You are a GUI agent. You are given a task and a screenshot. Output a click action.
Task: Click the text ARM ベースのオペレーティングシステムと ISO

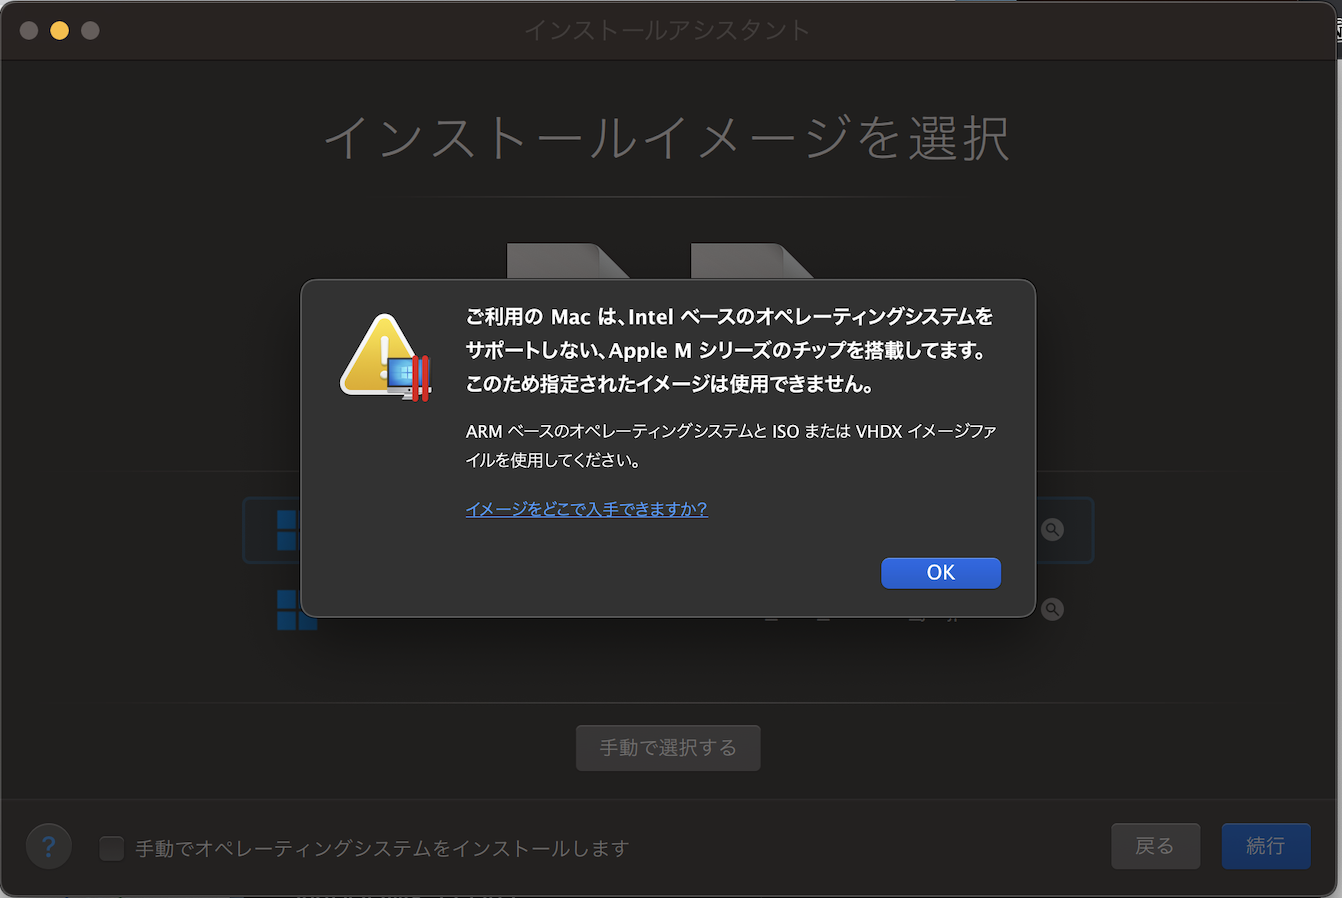pos(633,431)
